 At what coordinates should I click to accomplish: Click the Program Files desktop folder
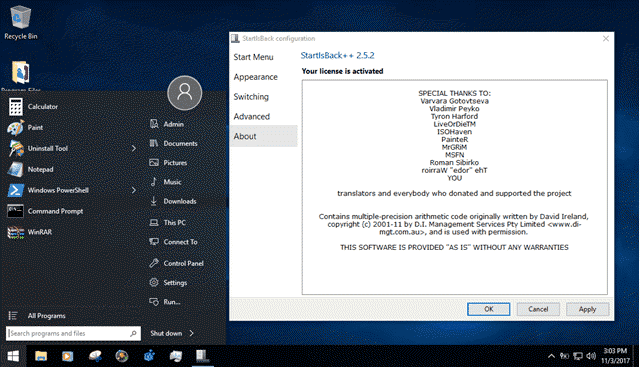click(x=20, y=76)
